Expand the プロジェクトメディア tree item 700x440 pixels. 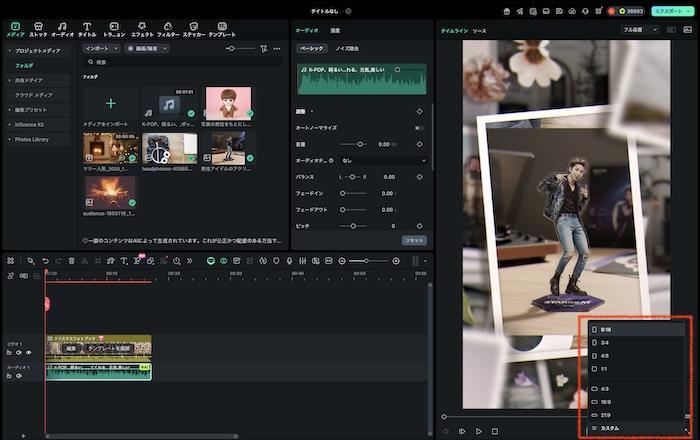tap(9, 51)
